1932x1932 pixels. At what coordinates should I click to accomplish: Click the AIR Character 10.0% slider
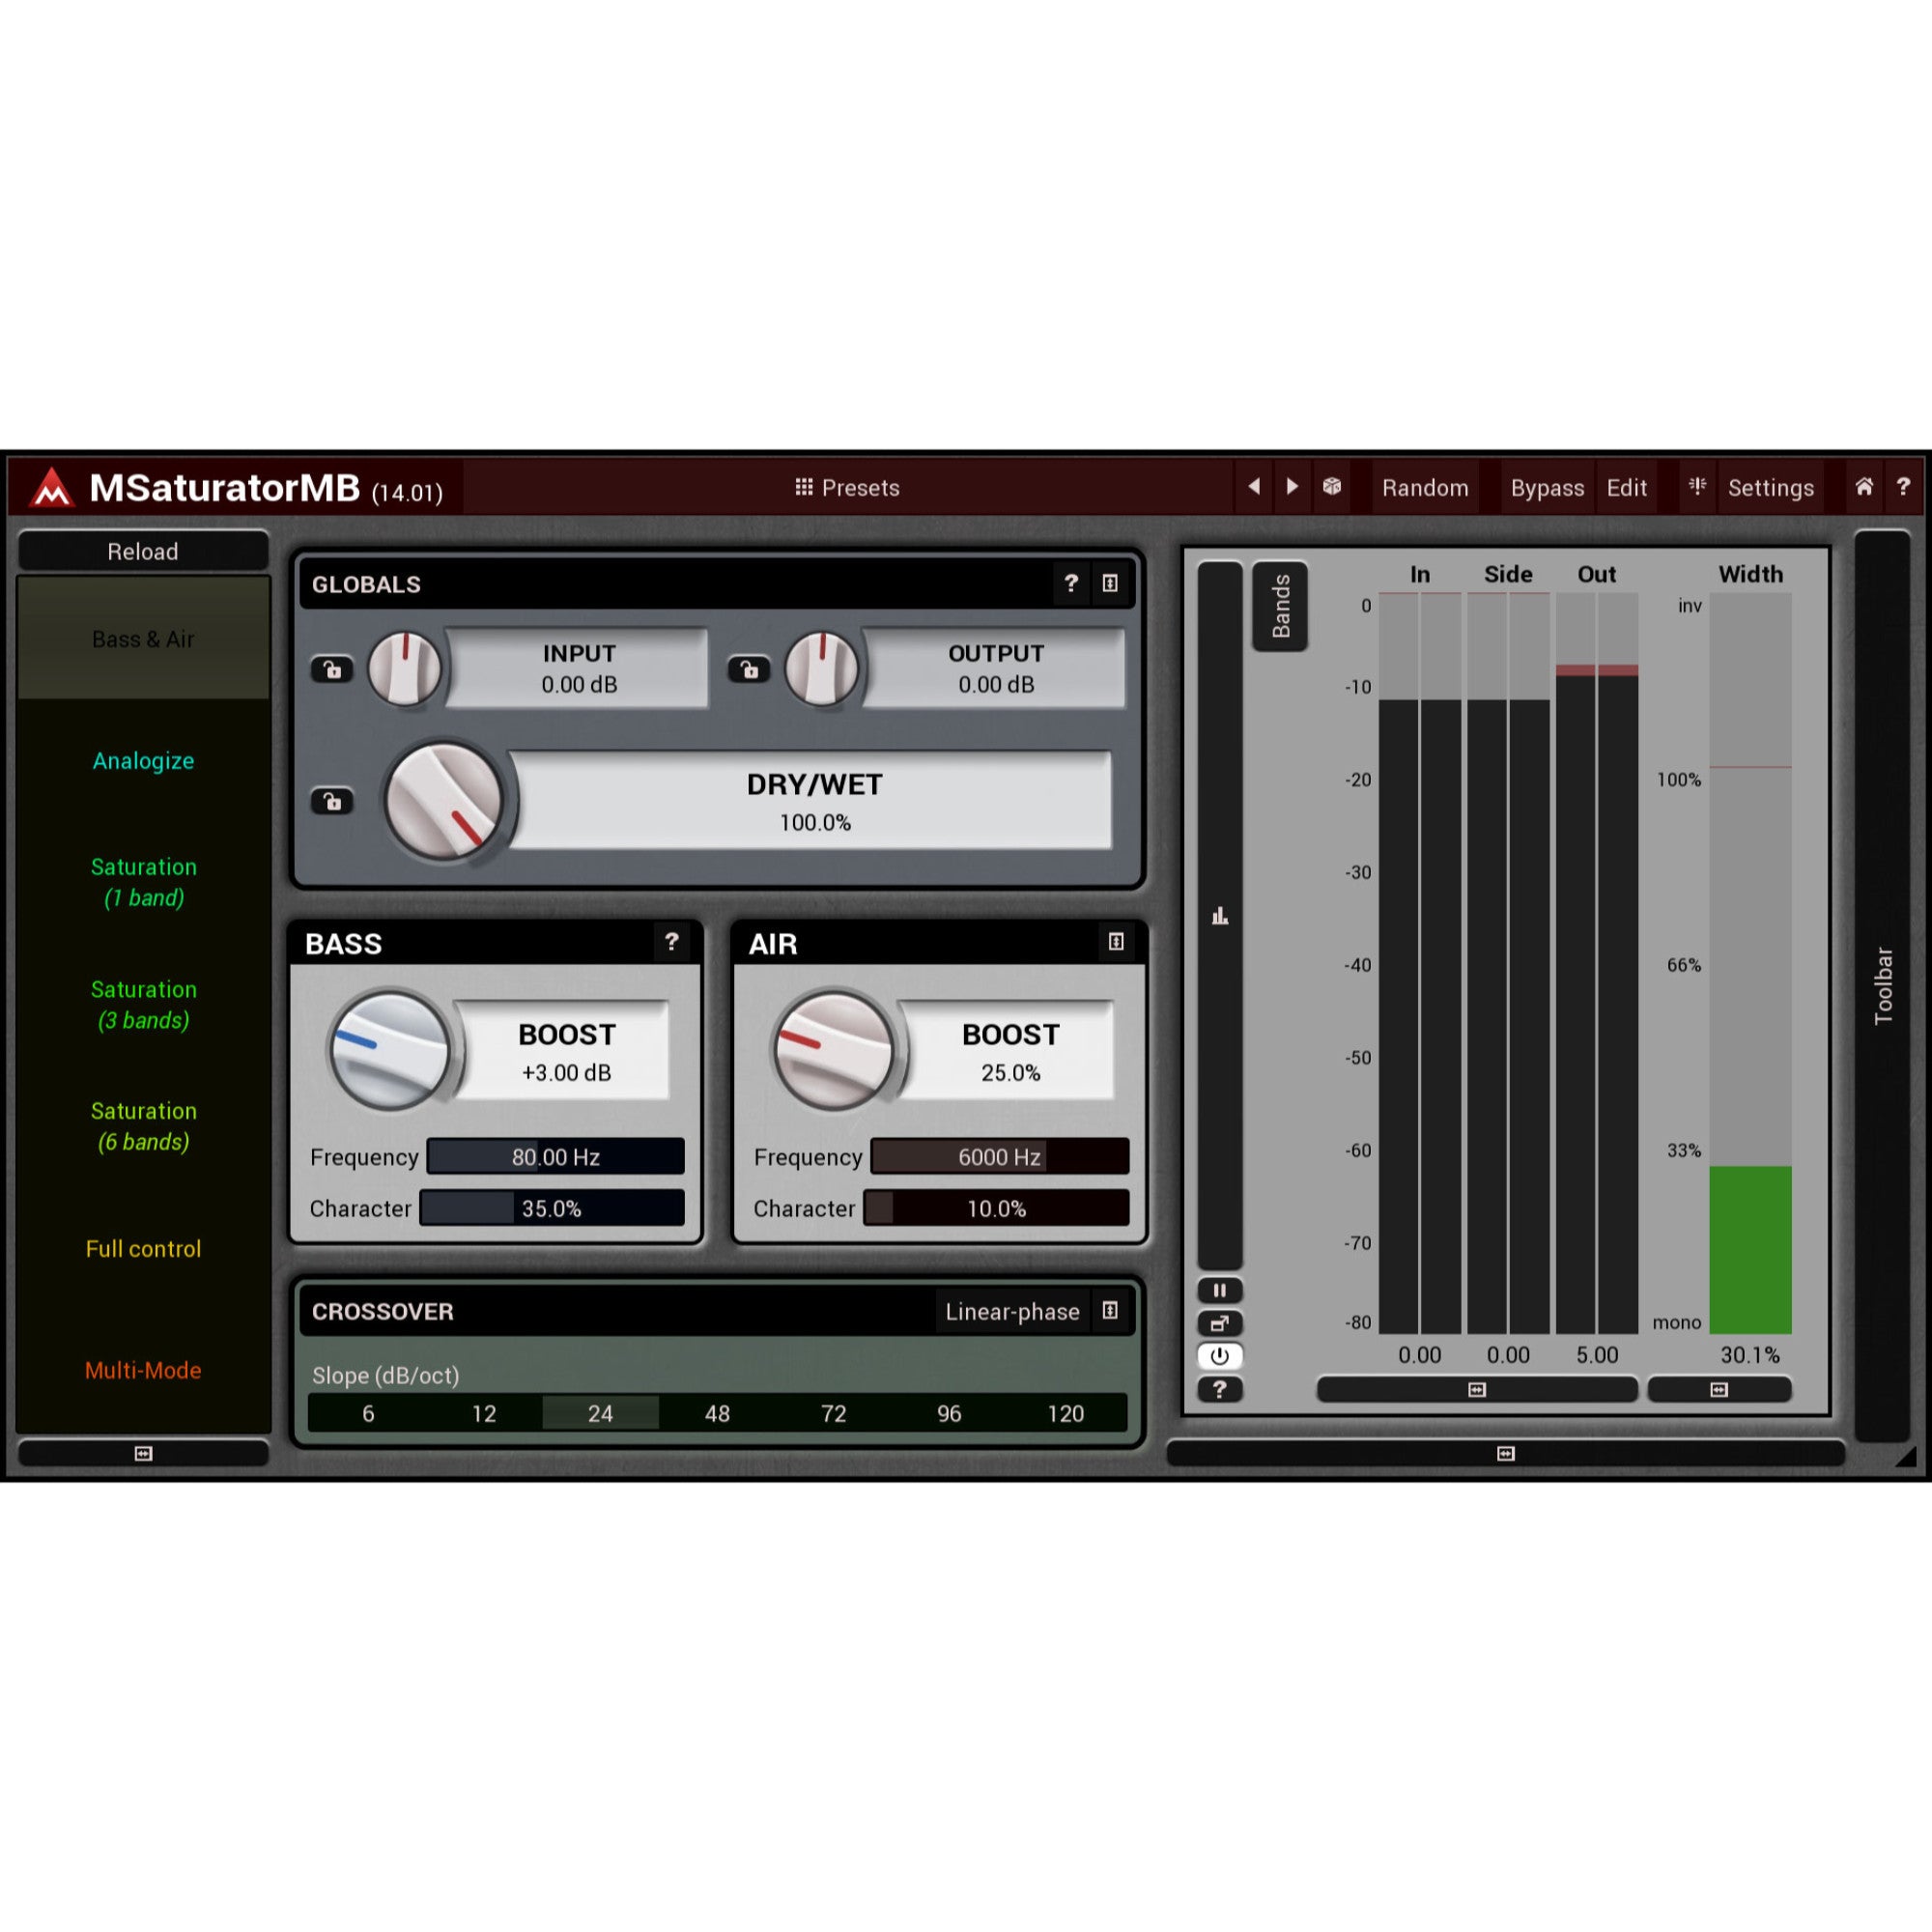996,1208
